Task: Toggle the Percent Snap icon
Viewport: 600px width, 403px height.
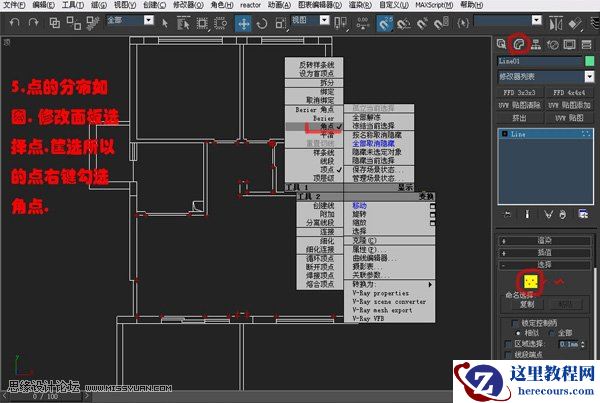Action: coord(422,24)
